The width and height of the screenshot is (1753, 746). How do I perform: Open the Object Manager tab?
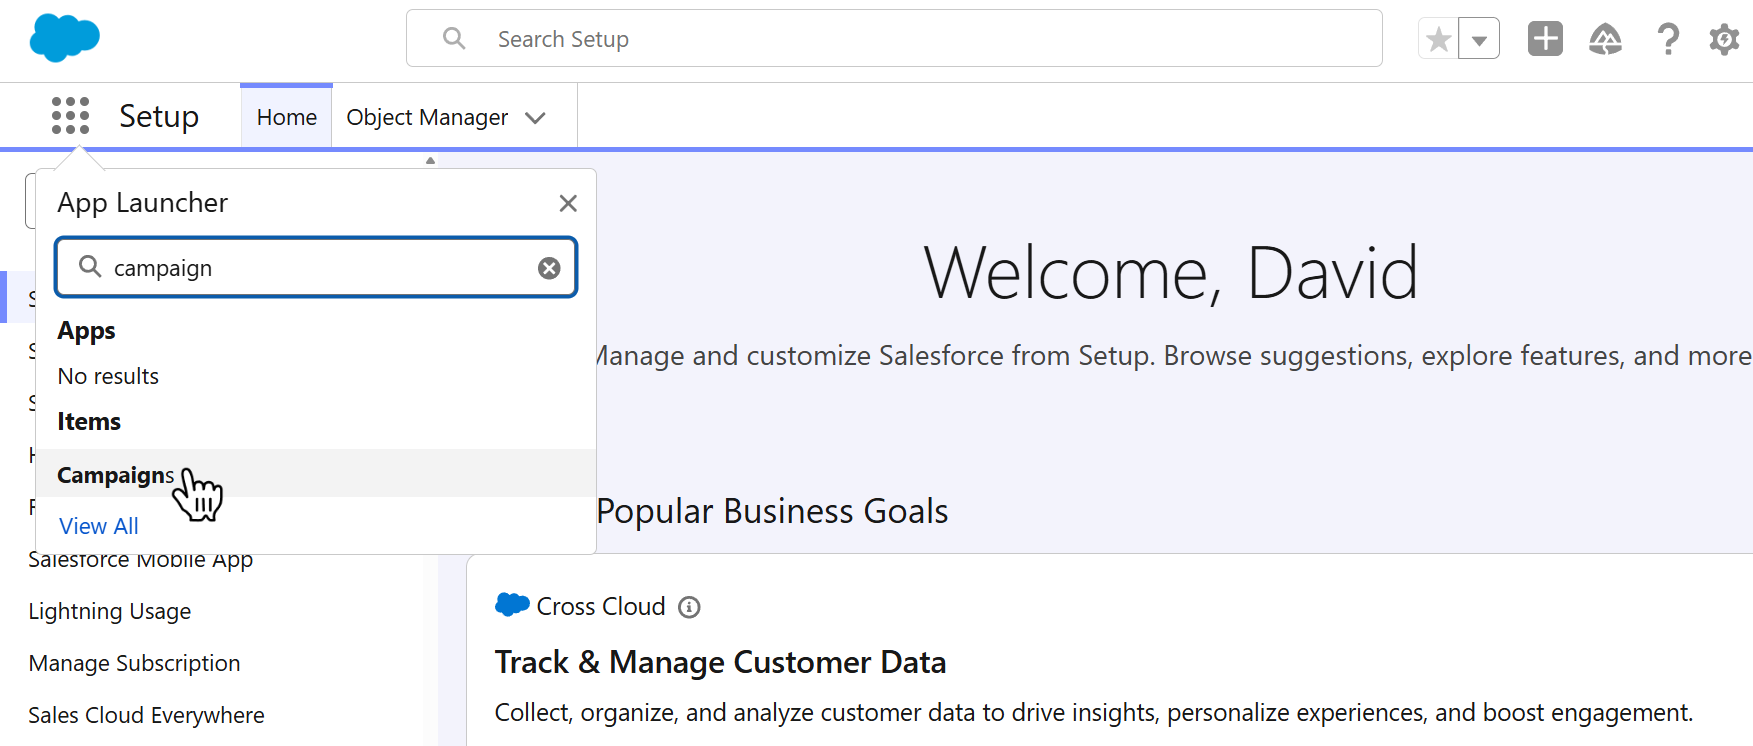pos(427,117)
